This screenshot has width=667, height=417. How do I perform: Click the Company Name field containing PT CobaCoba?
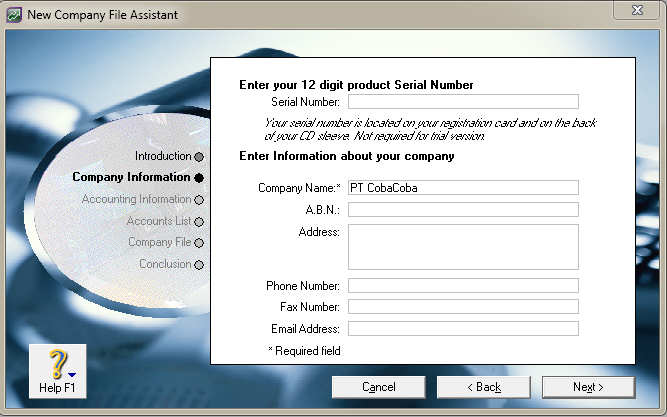click(463, 188)
